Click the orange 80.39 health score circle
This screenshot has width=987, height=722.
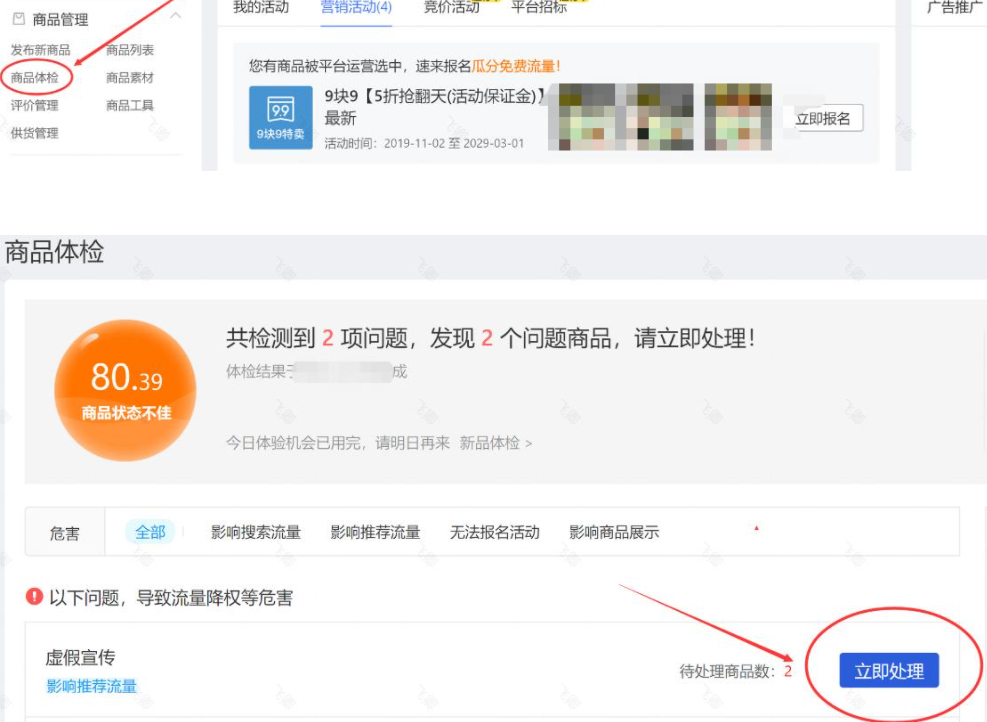pos(125,383)
